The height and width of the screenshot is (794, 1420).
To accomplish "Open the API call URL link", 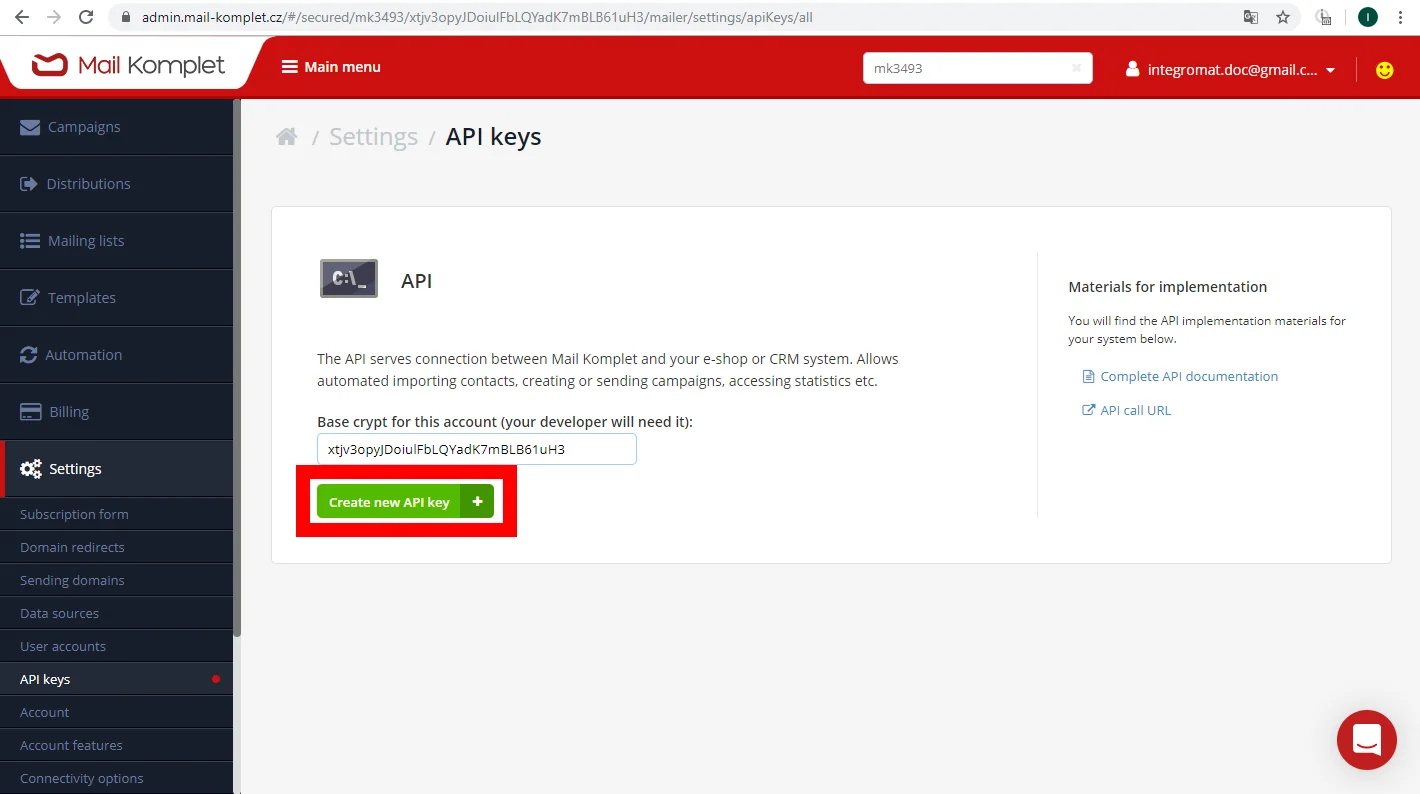I will click(1135, 410).
